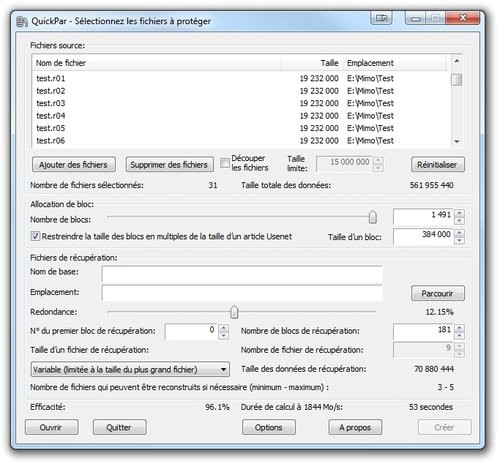500x464 pixels.
Task: Increase Nombre de blocs with up arrow
Action: (x=460, y=213)
